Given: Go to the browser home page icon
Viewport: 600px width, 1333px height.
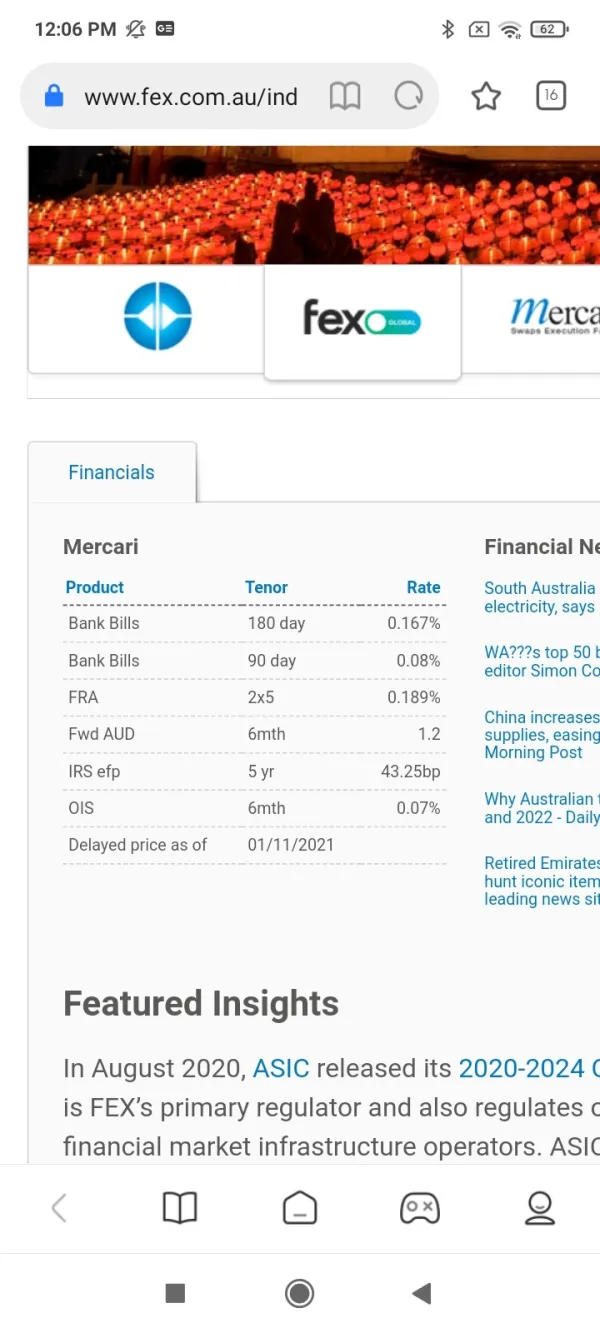Looking at the screenshot, I should (300, 1208).
